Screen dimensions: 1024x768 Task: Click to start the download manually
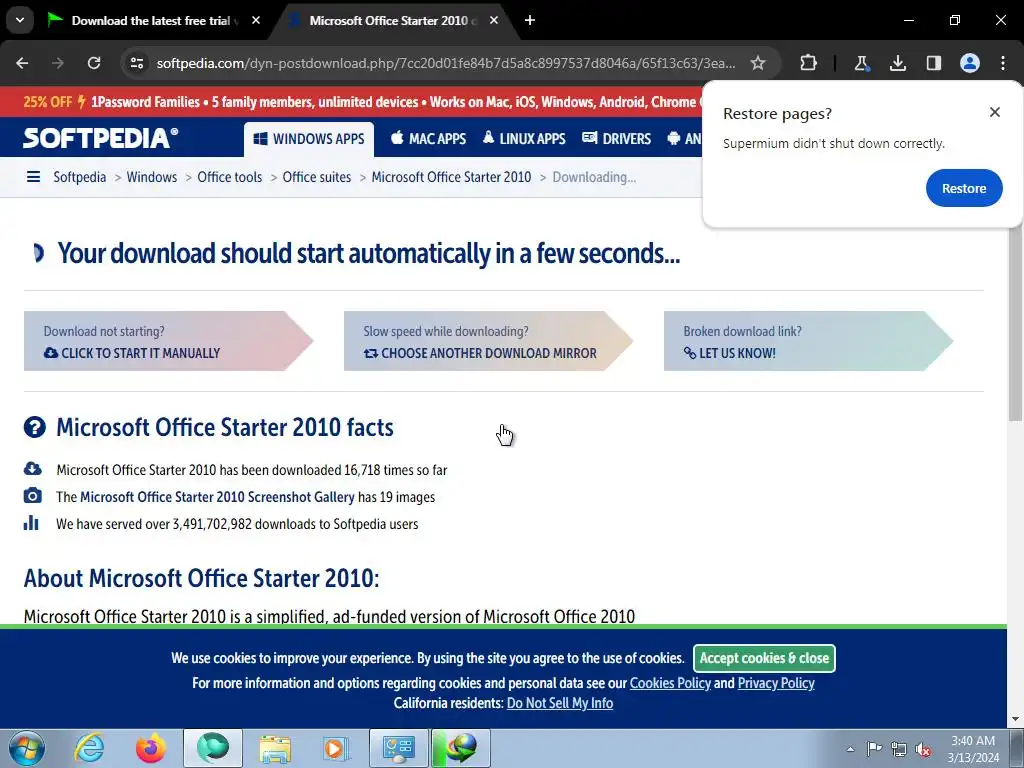coord(168,341)
